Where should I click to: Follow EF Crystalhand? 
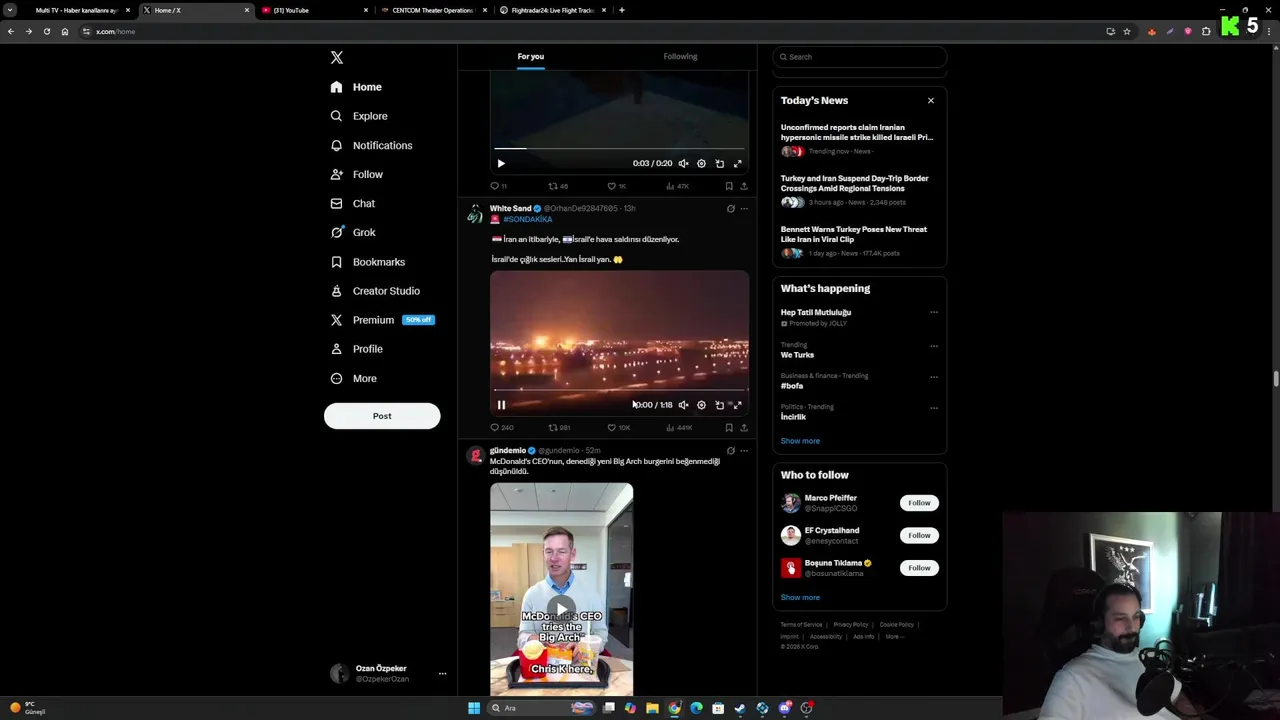(919, 535)
